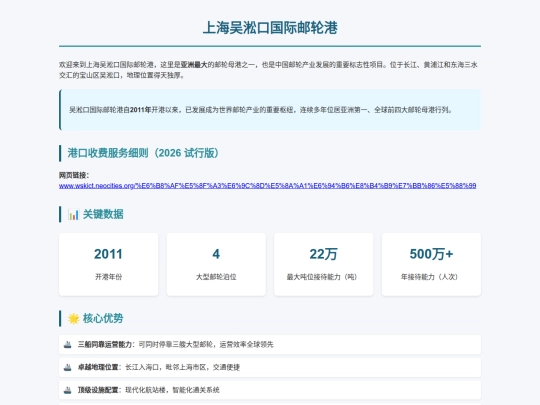The image size is (540, 405).
Task: Click the 关键数据 section heading
Action: coord(103,214)
